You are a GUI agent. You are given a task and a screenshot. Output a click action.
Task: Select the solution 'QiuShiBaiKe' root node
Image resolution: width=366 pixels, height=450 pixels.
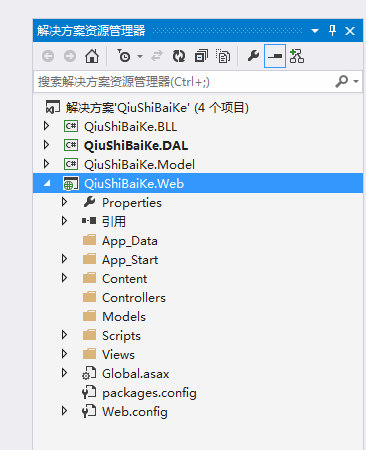(x=157, y=108)
